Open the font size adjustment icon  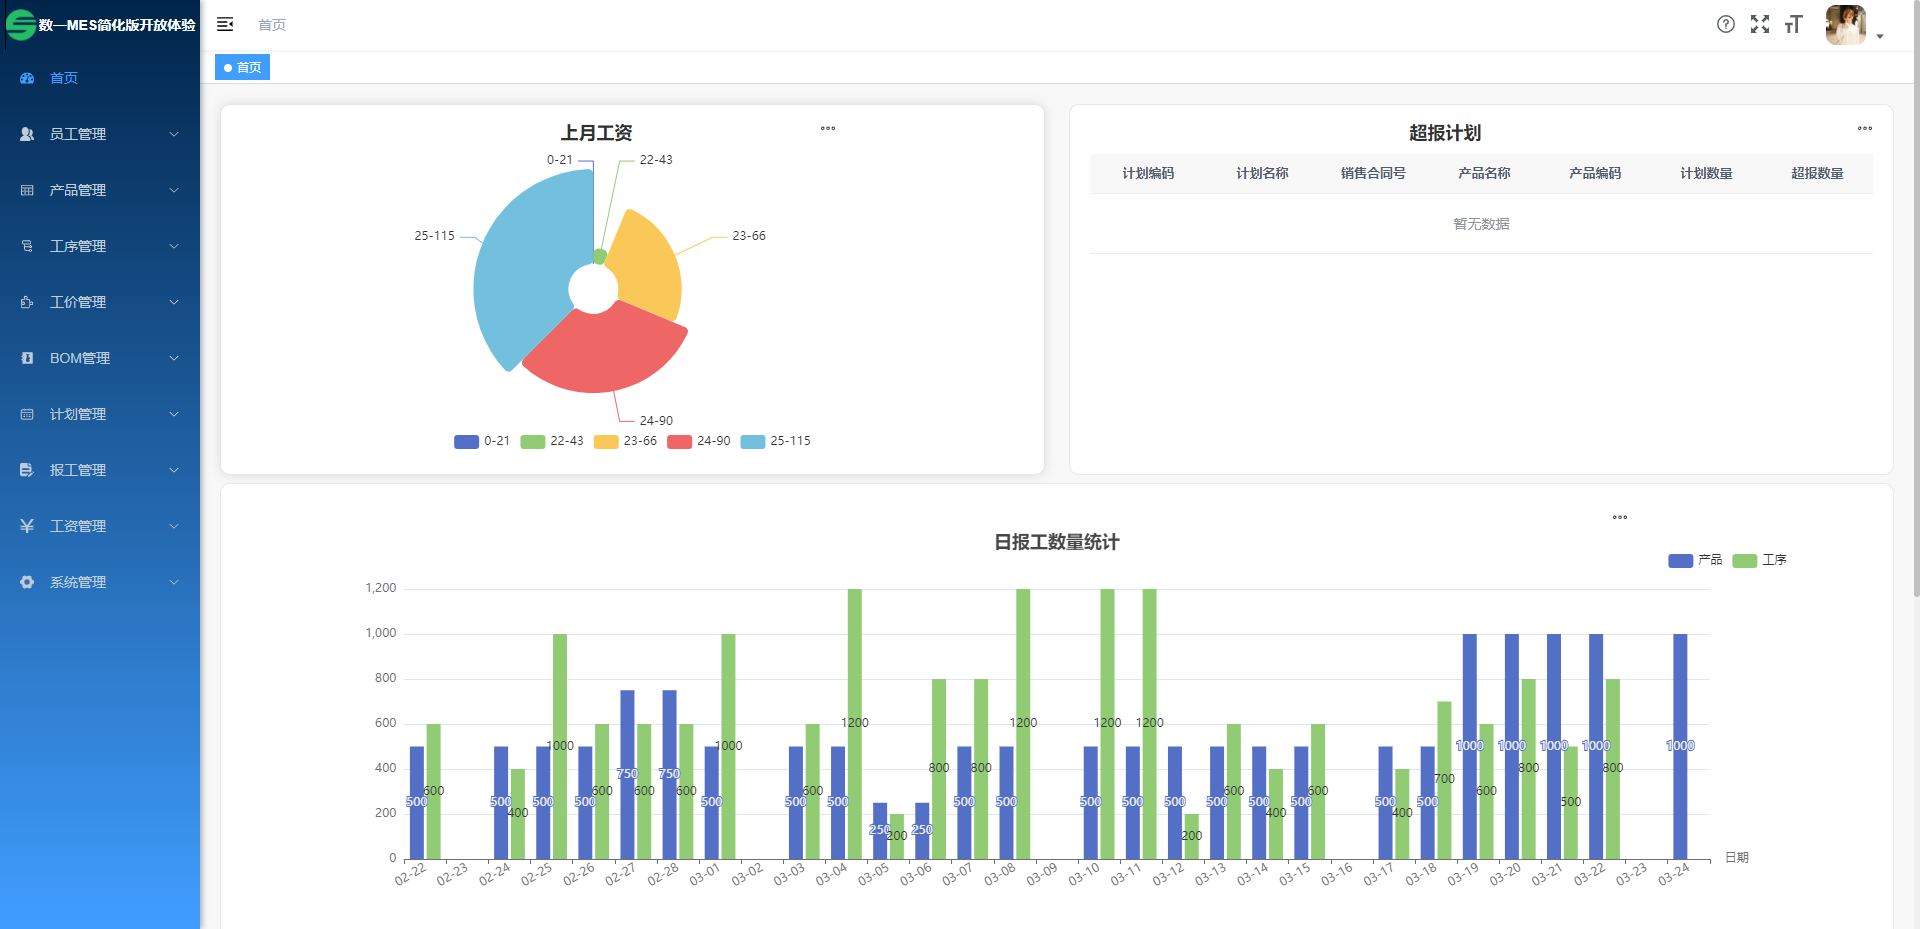point(1793,24)
